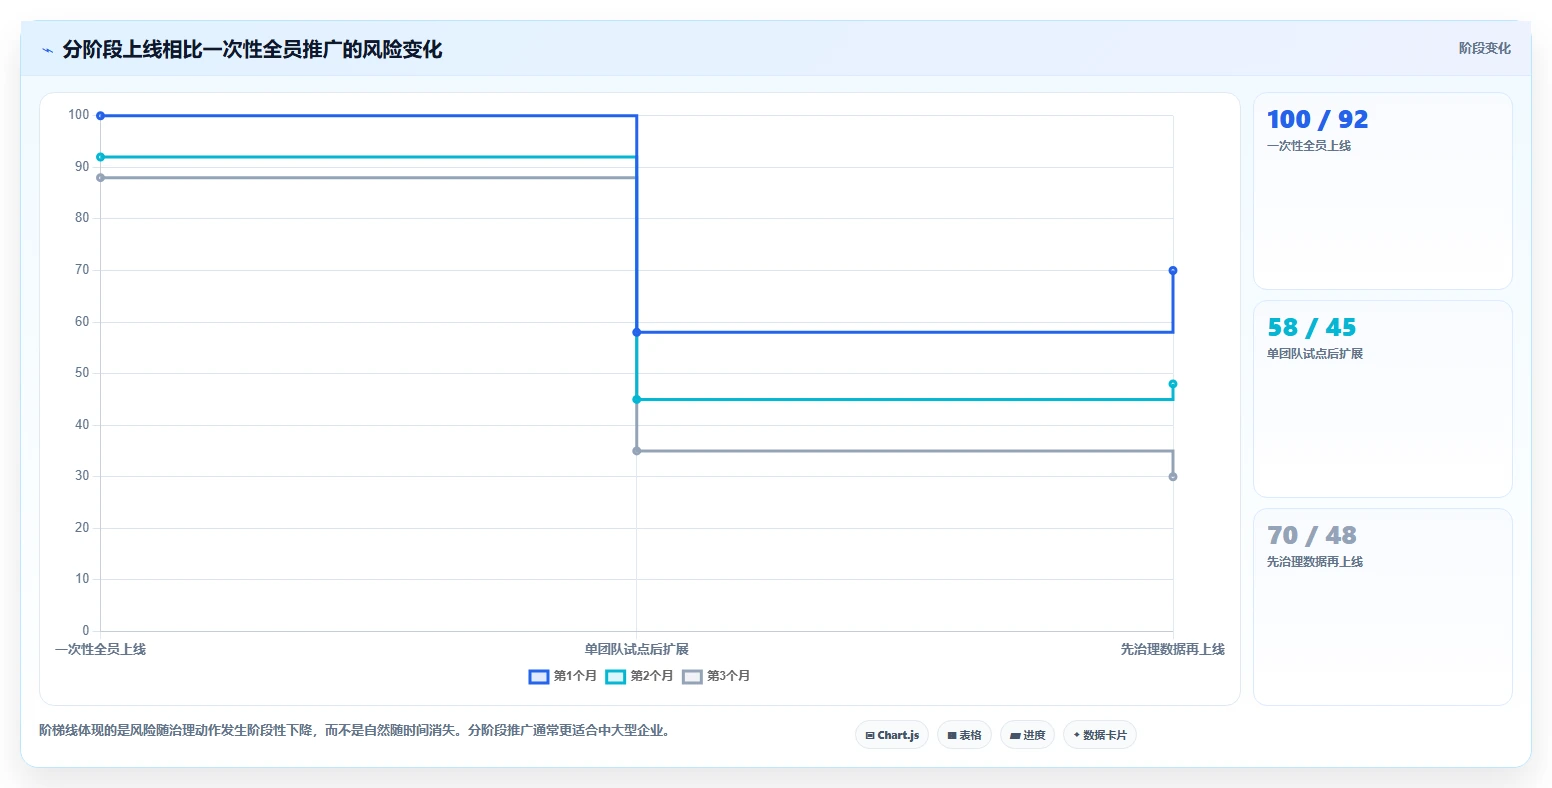Toggle the 第2个月 legend series

pyautogui.click(x=640, y=677)
